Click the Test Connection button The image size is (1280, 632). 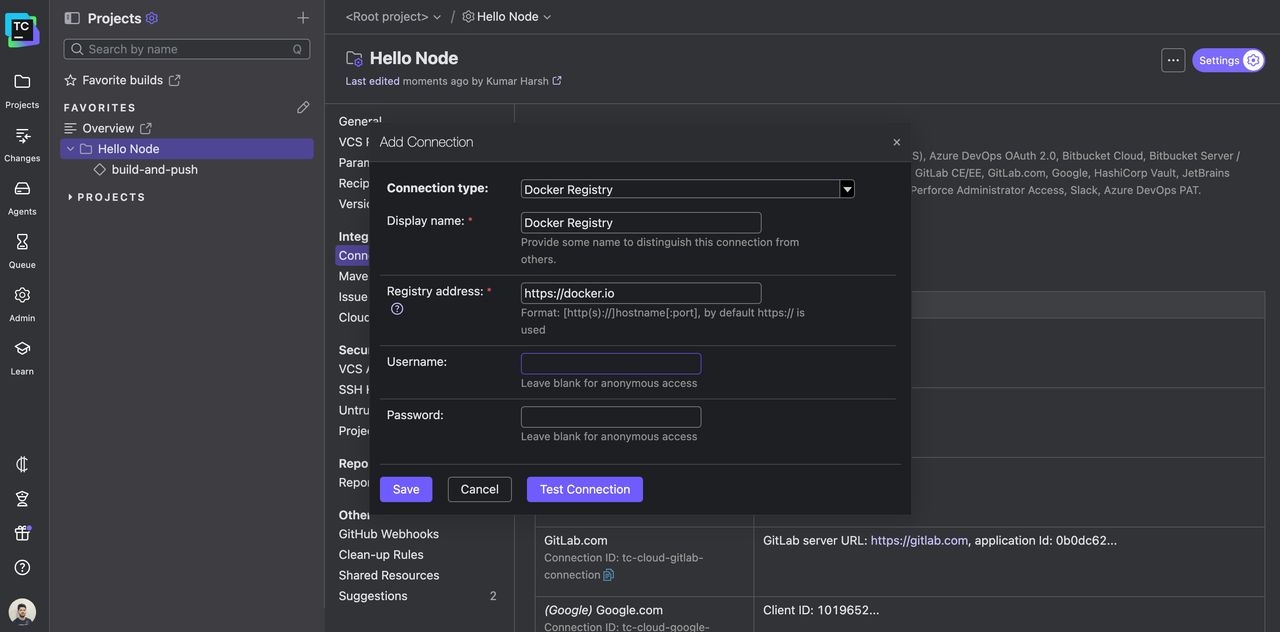(584, 489)
